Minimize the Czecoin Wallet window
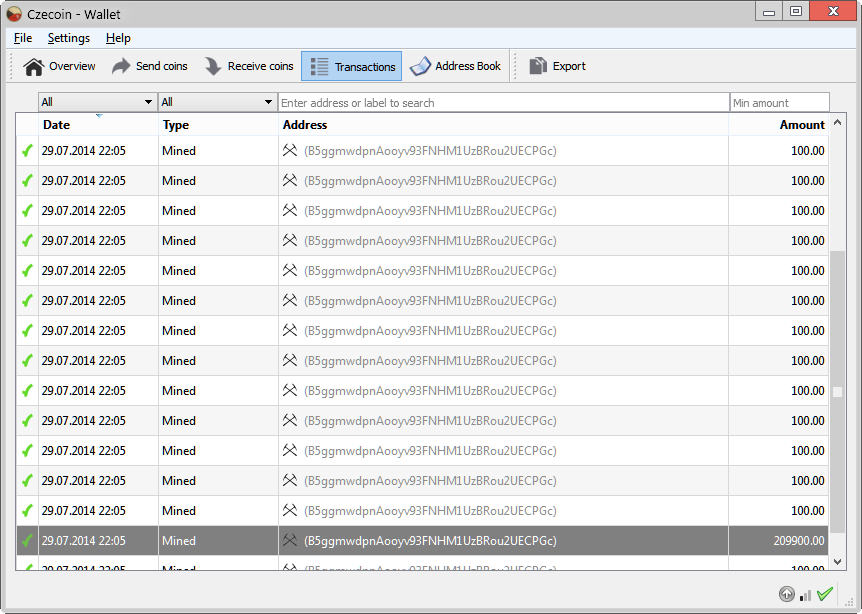Viewport: 862px width, 614px height. (769, 11)
